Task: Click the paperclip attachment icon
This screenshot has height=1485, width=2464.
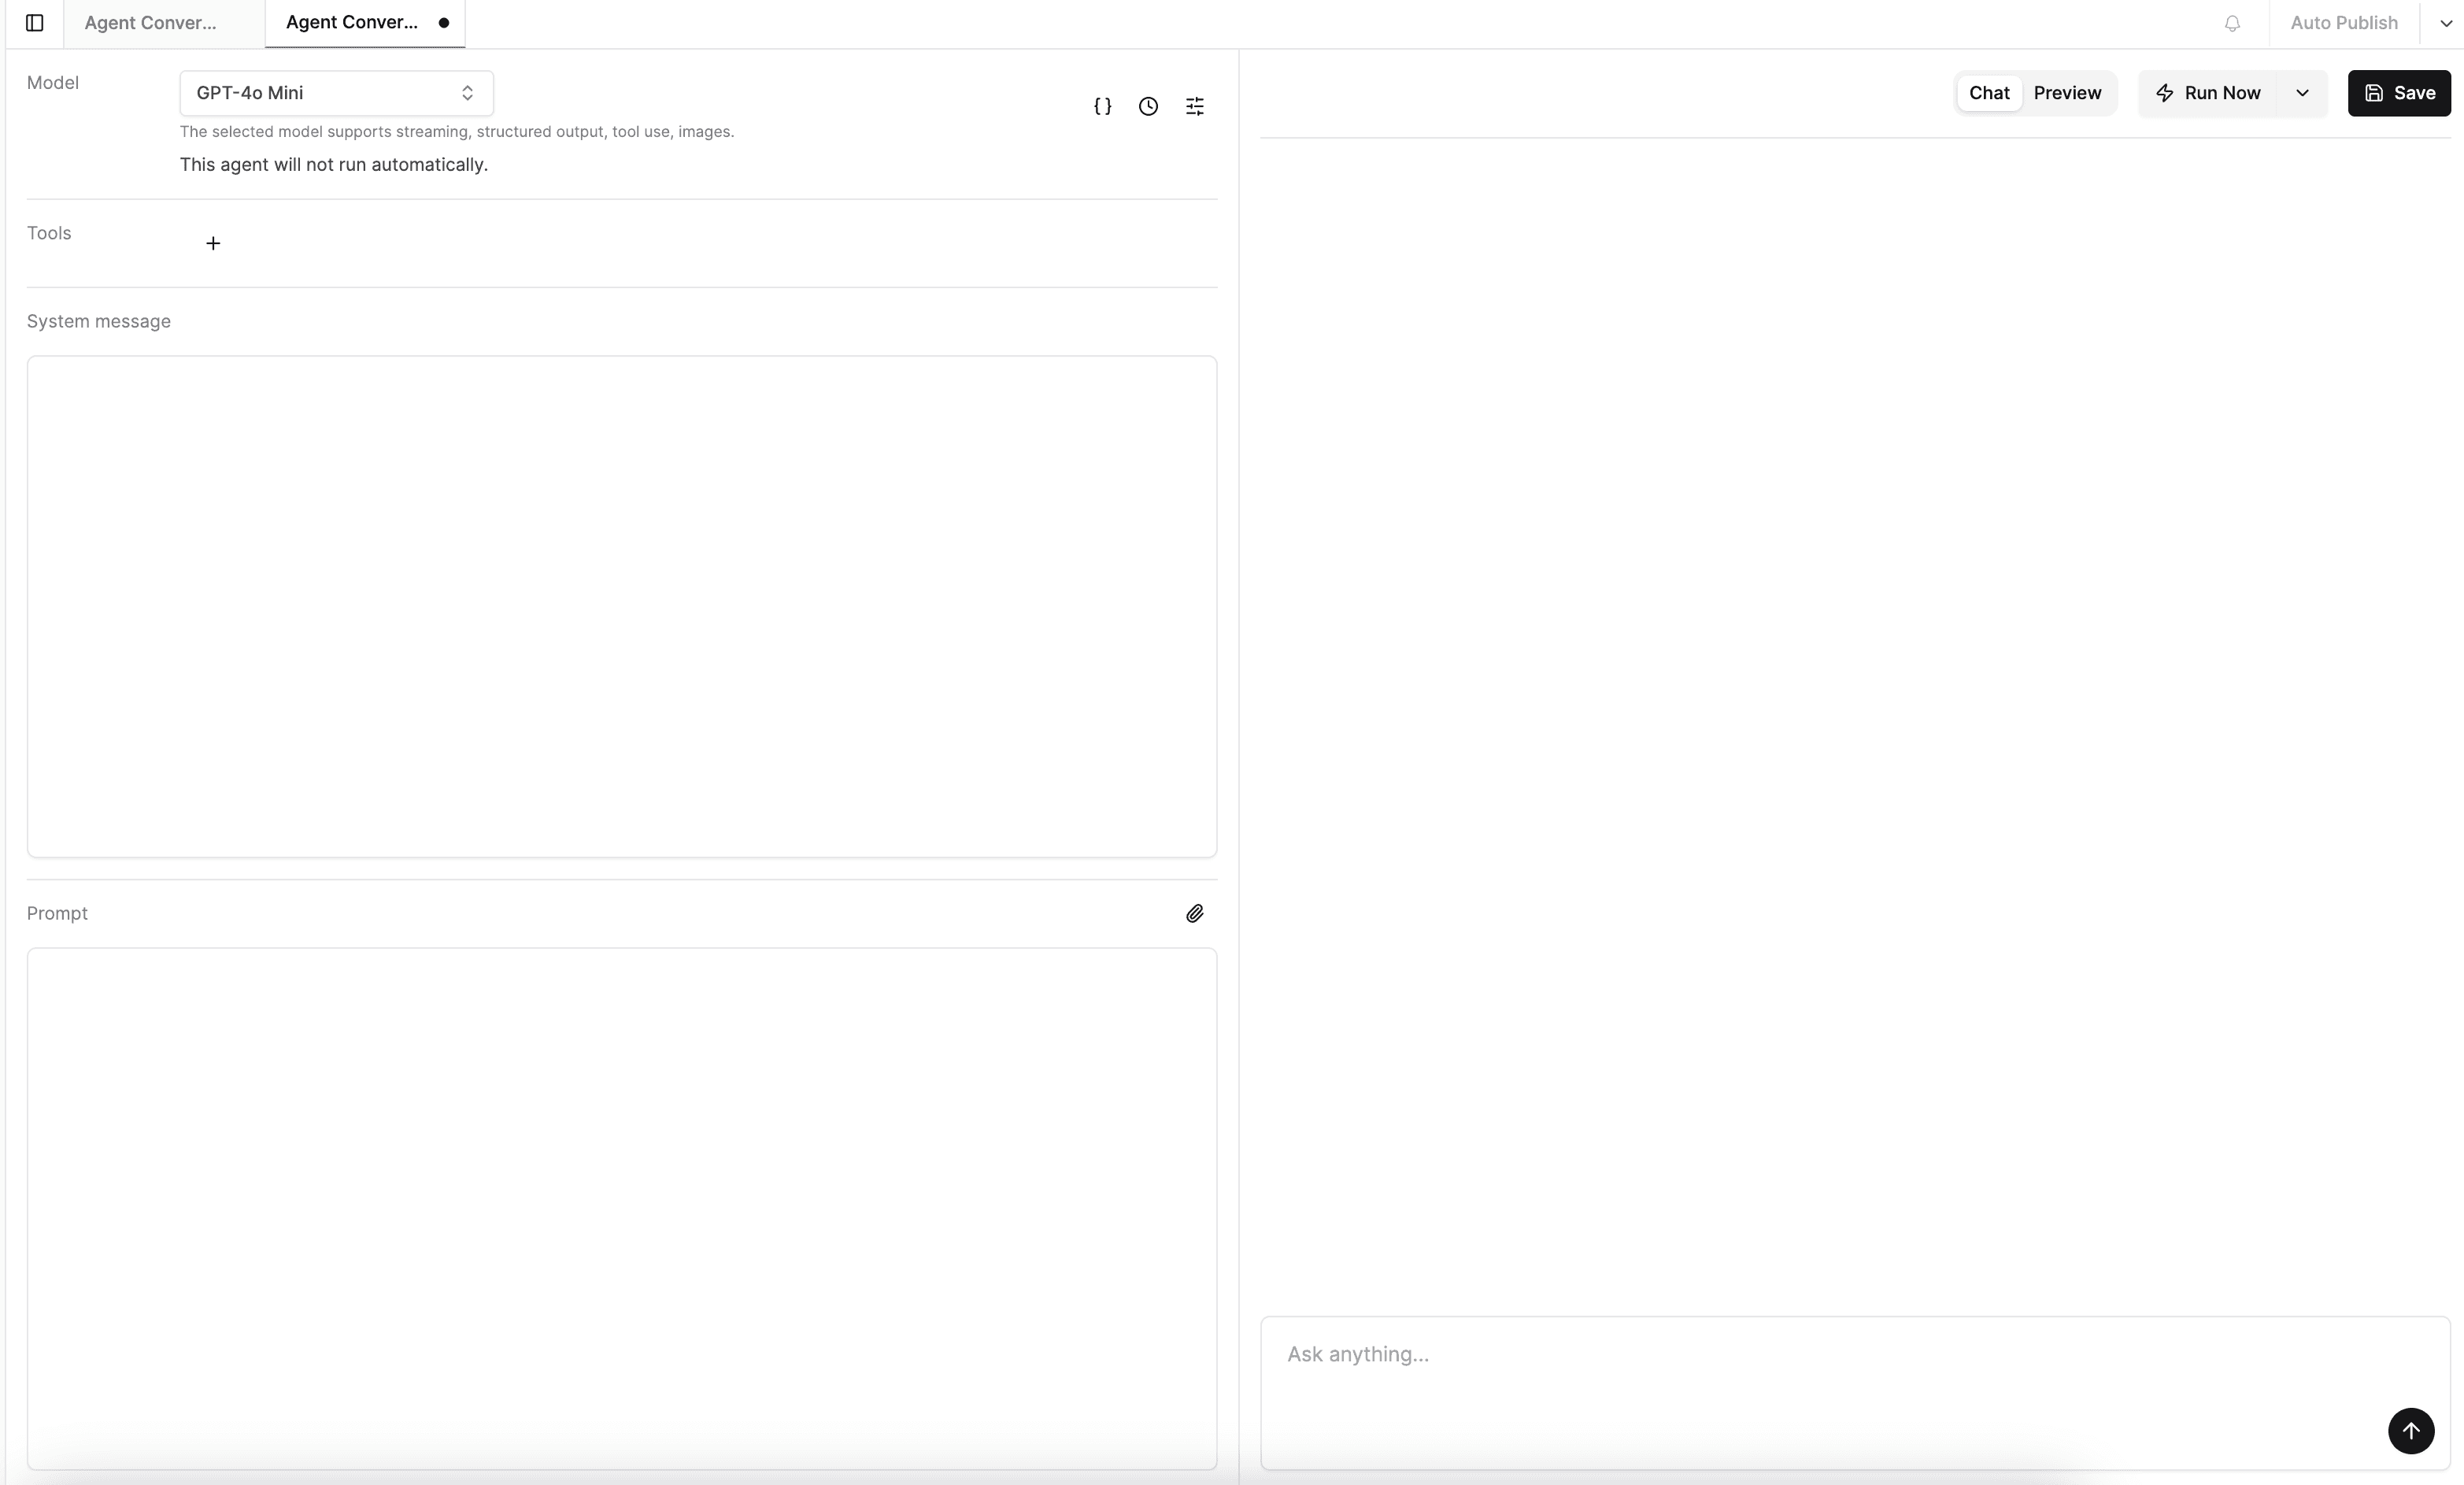Action: tap(1194, 913)
